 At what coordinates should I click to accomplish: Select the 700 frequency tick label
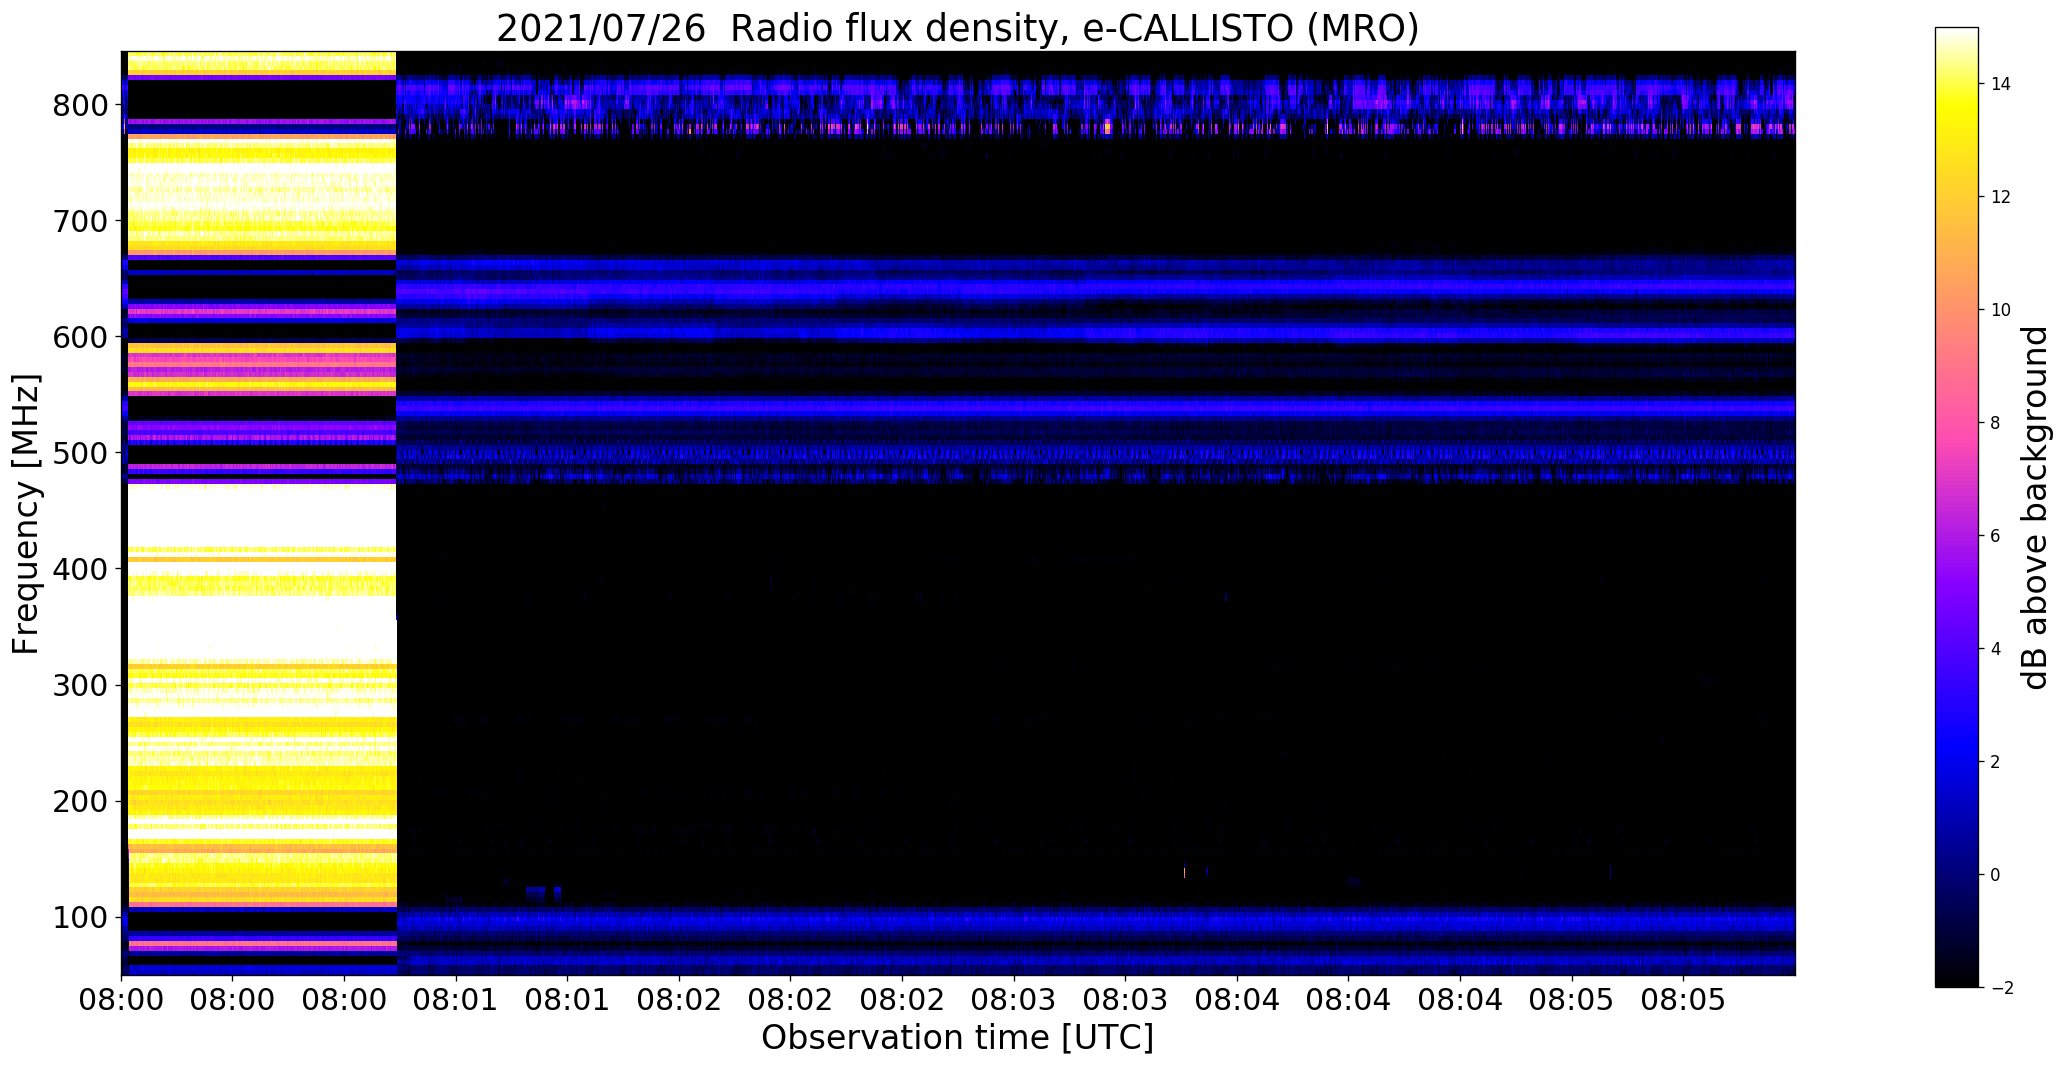(x=80, y=221)
